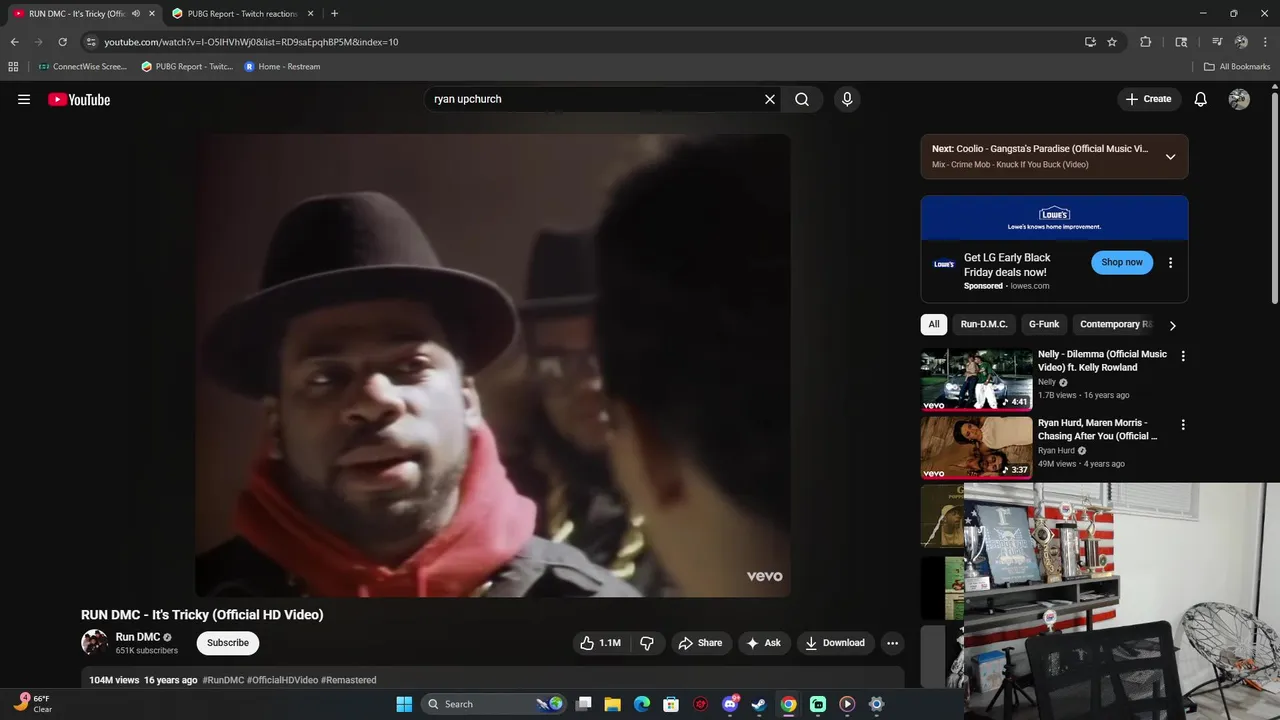This screenshot has width=1280, height=720.
Task: Open Home - Restream bookmark
Action: 283,67
